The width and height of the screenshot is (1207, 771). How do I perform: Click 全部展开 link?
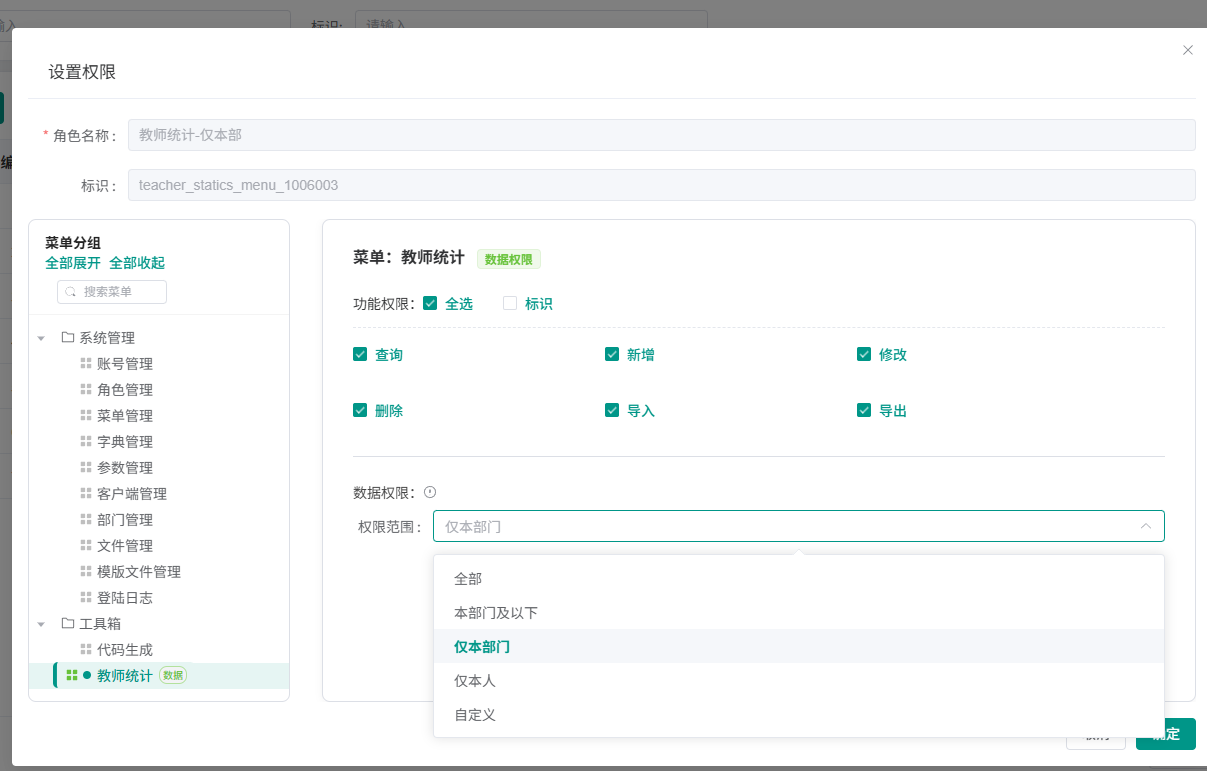click(x=73, y=263)
